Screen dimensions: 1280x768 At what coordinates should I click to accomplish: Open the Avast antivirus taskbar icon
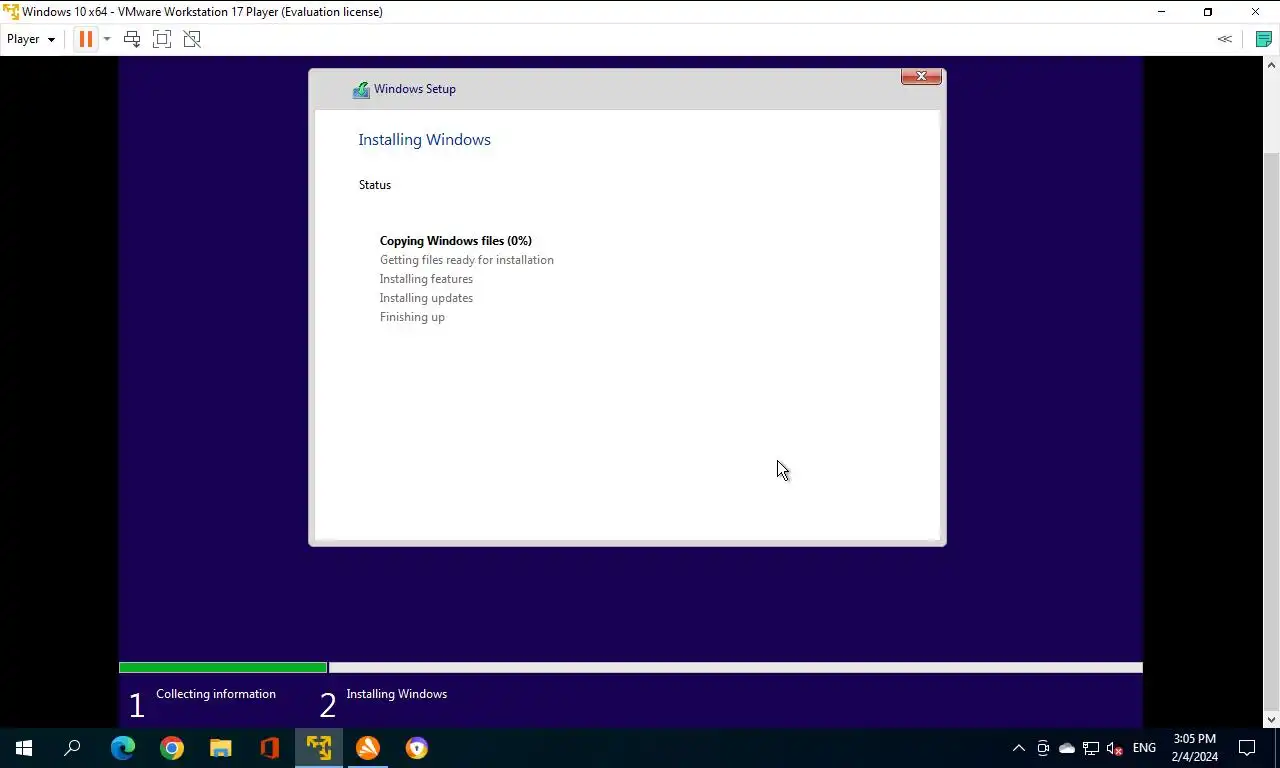[x=368, y=748]
